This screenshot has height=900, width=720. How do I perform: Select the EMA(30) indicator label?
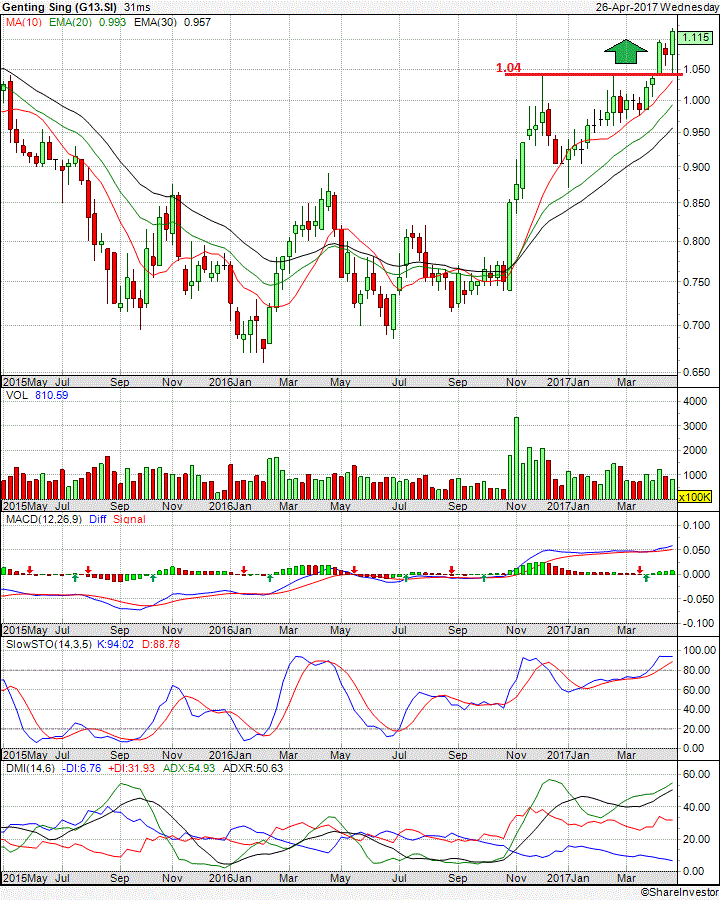155,22
